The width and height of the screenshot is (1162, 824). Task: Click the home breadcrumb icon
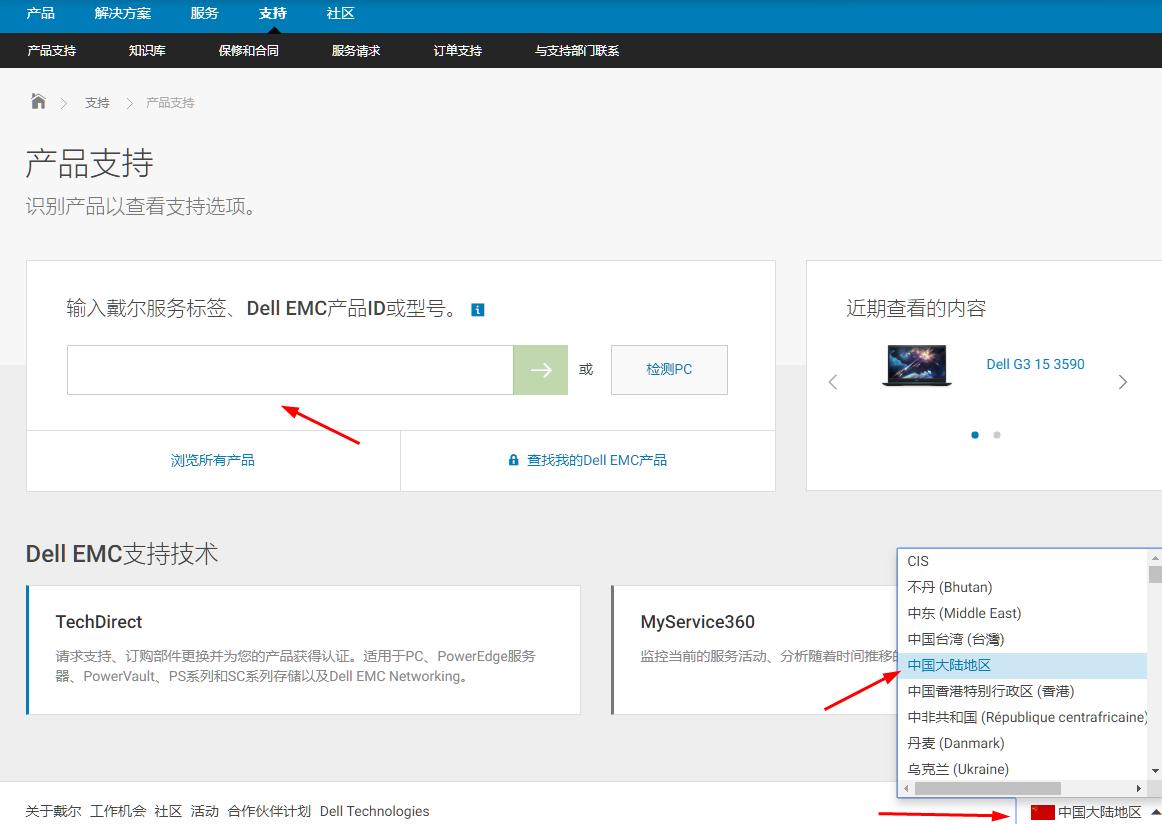coord(38,101)
